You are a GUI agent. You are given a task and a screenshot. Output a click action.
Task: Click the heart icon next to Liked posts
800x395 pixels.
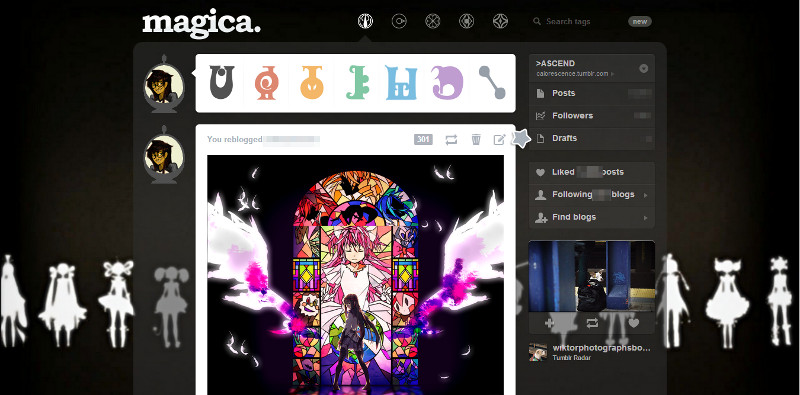(x=540, y=172)
